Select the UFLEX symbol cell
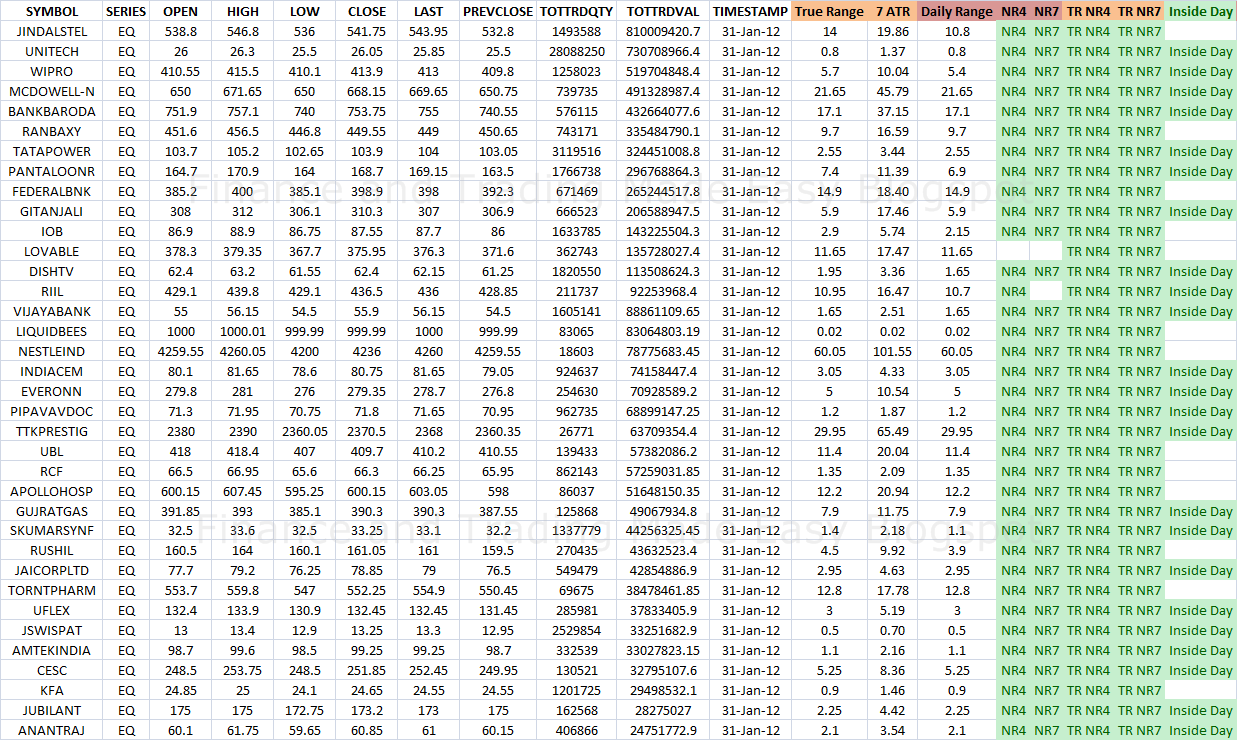The height and width of the screenshot is (740, 1237). point(52,611)
